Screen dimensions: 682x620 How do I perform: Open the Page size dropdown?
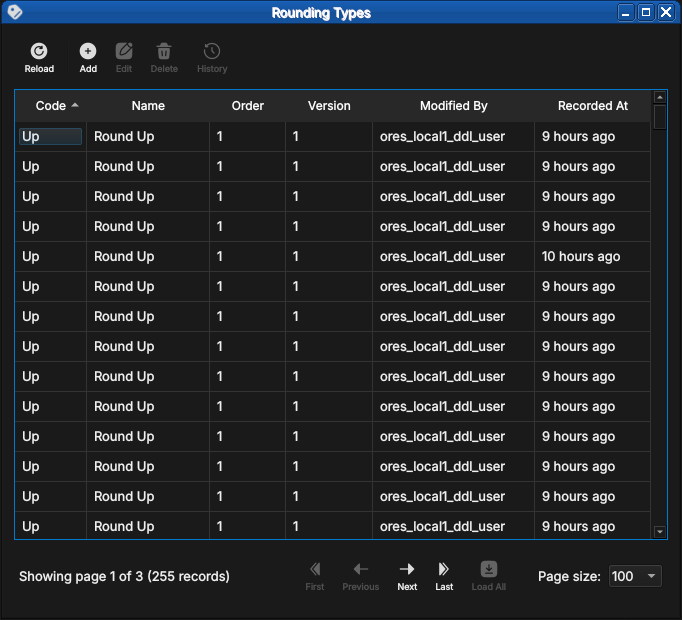(635, 576)
